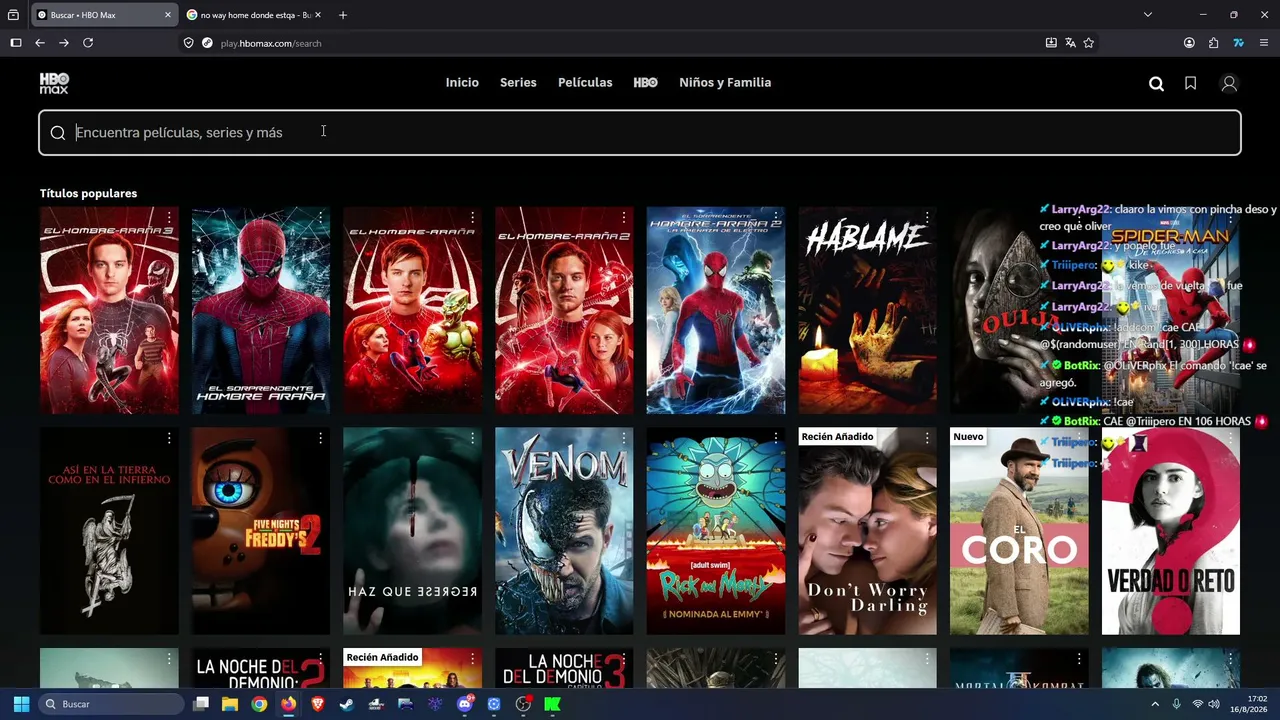This screenshot has height=720, width=1280.
Task: Open El Sorprendente Hombre Araña 2 poster
Action: pyautogui.click(x=716, y=310)
